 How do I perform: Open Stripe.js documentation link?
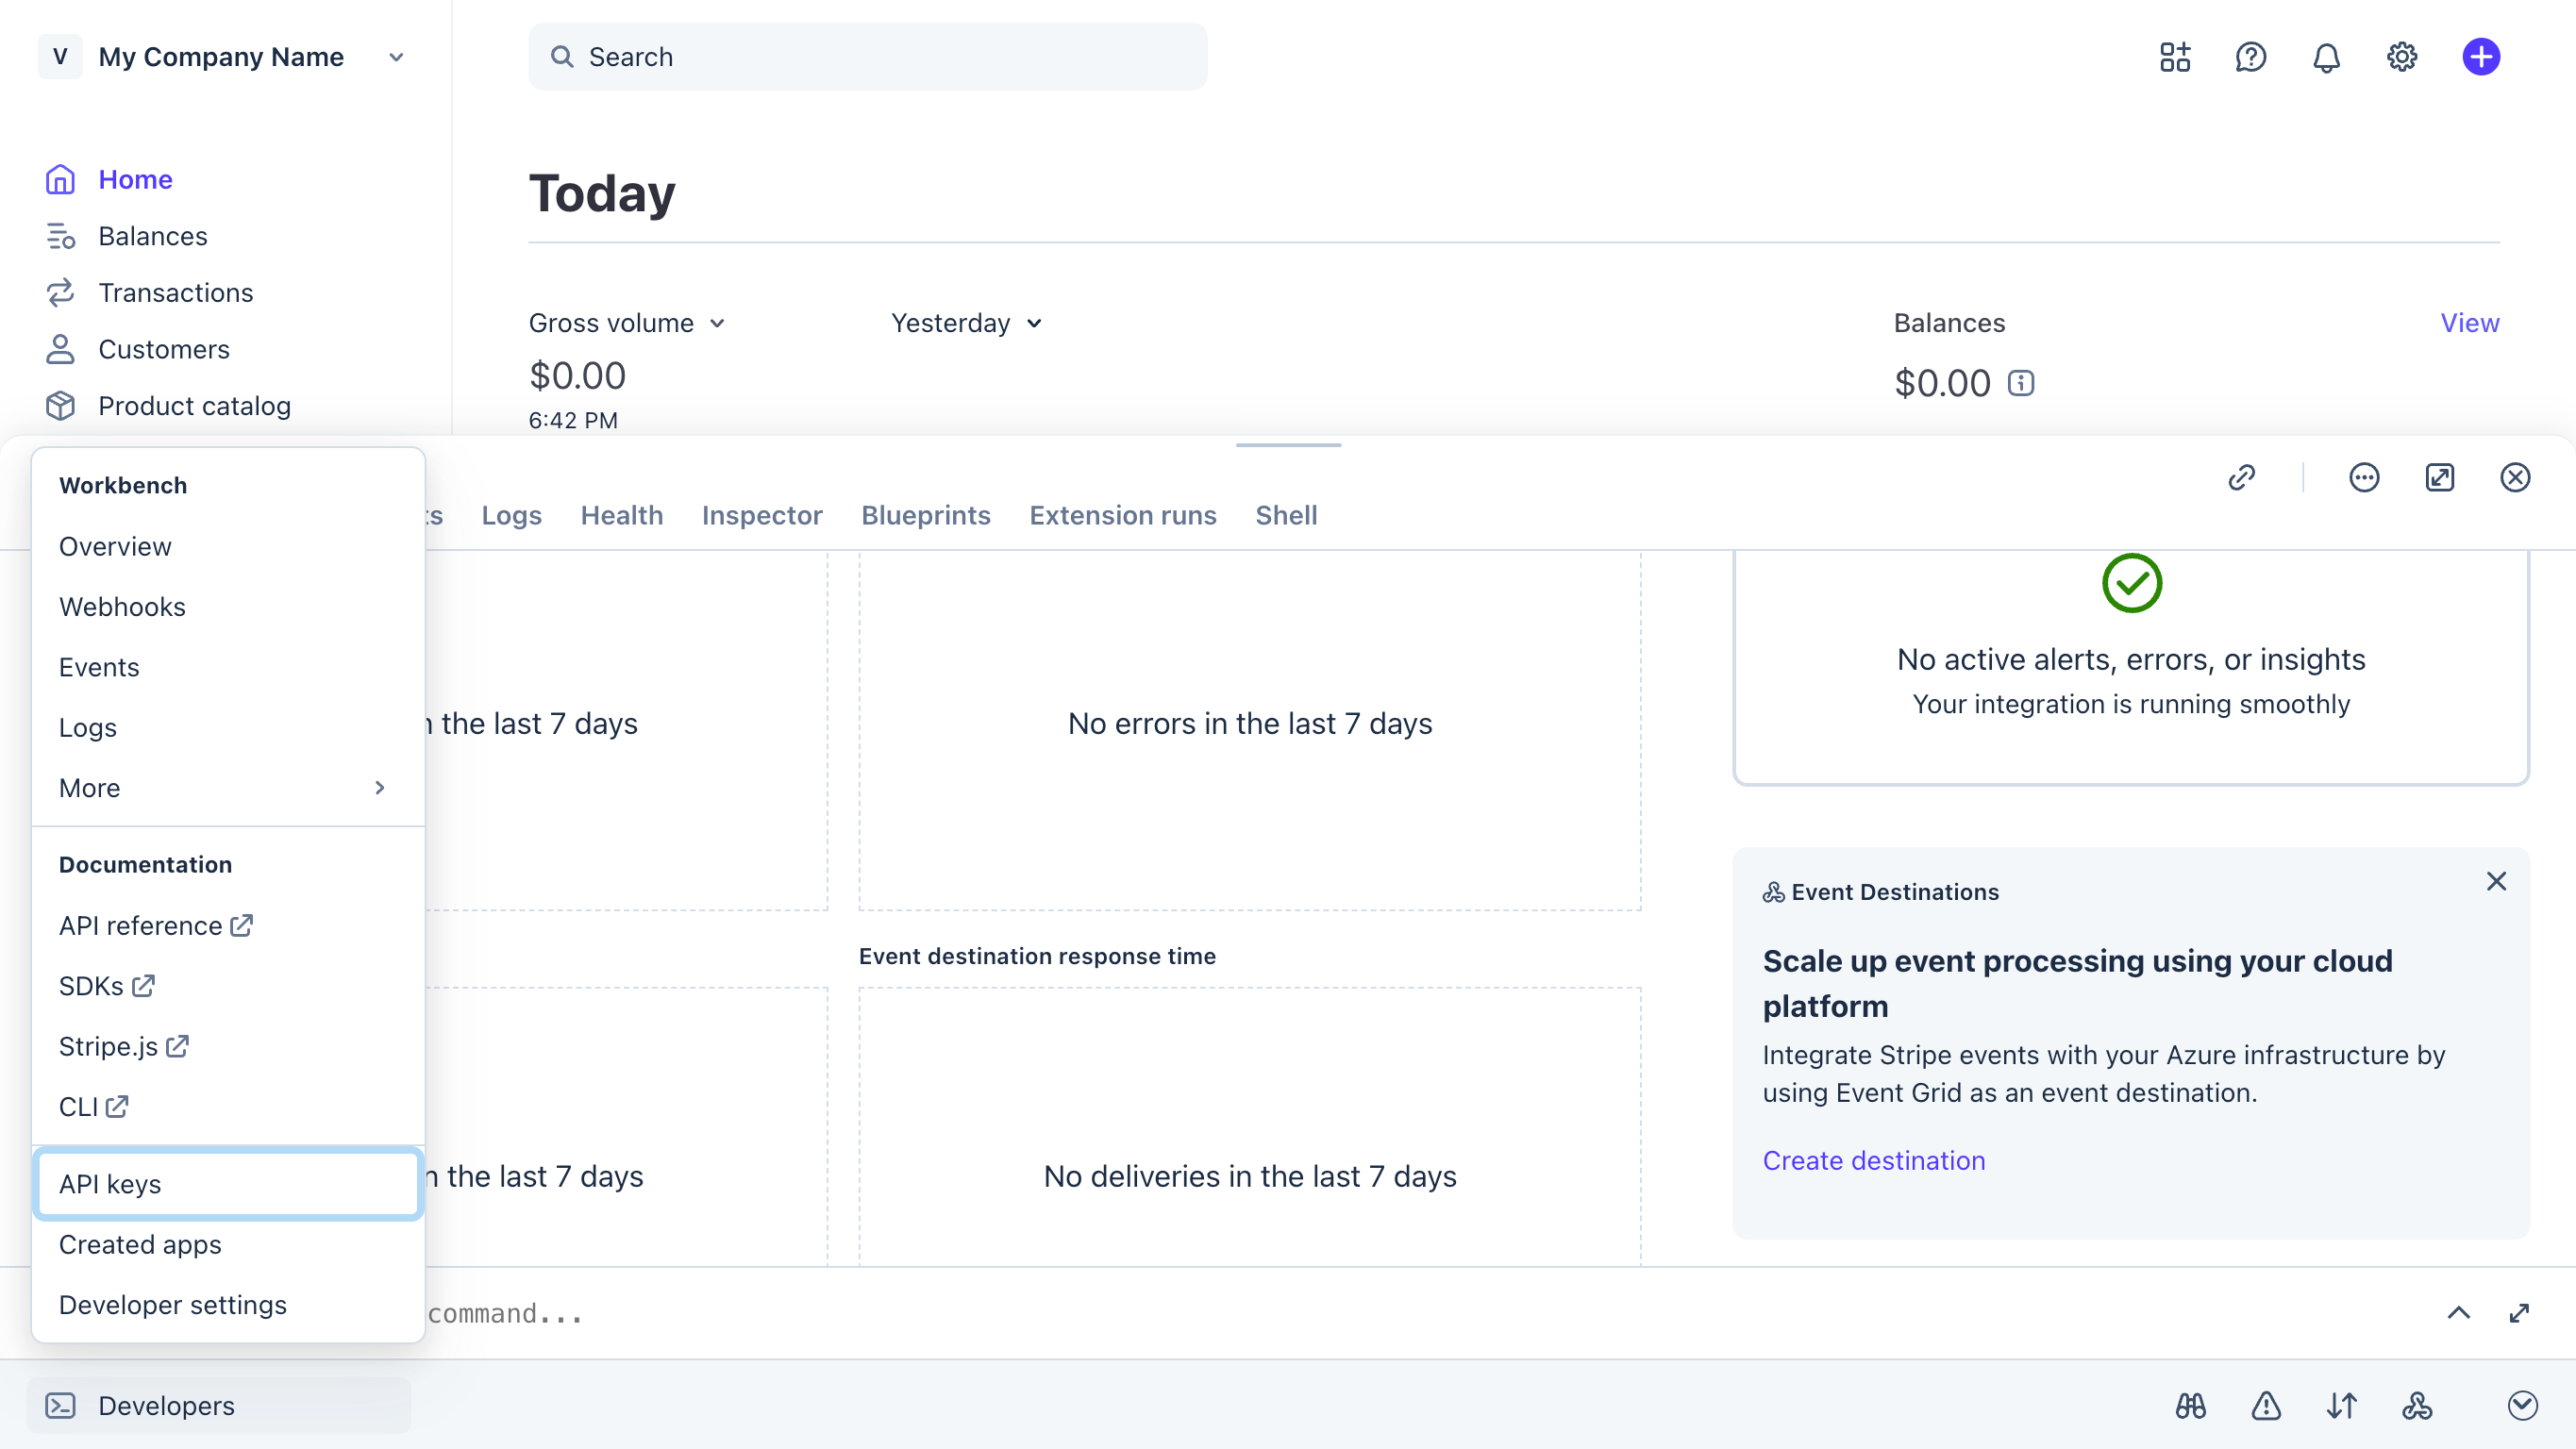click(124, 1047)
